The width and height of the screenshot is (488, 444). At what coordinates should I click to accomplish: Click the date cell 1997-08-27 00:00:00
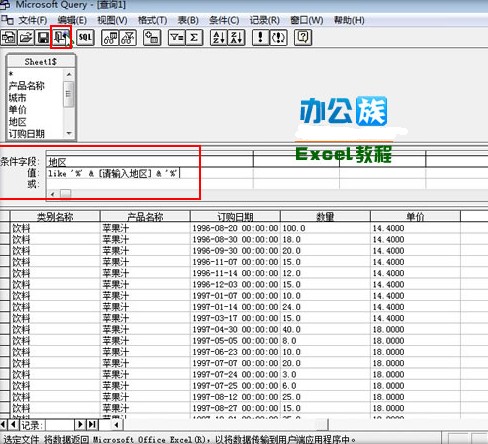[x=235, y=408]
